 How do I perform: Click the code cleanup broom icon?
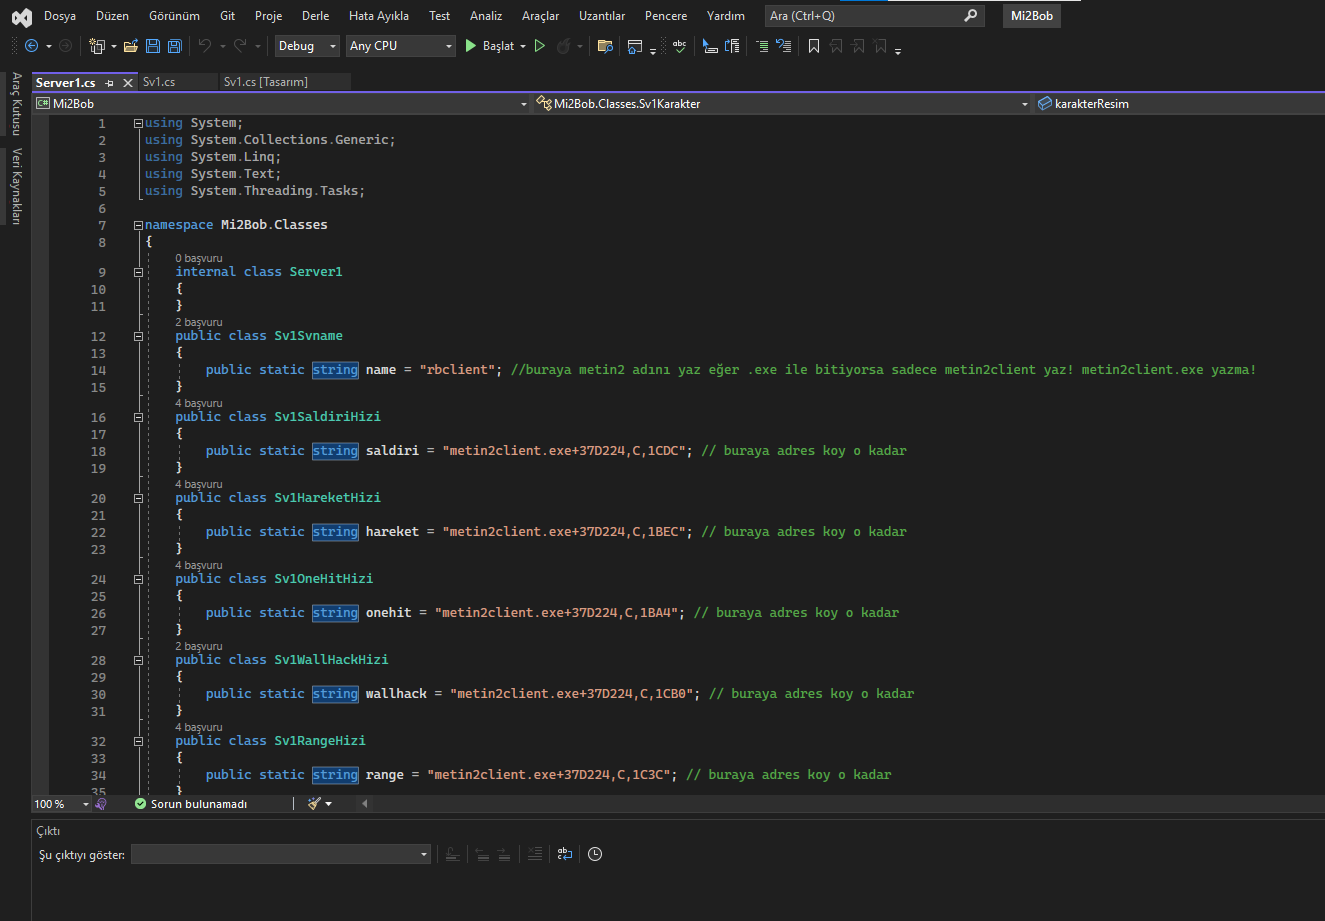314,804
